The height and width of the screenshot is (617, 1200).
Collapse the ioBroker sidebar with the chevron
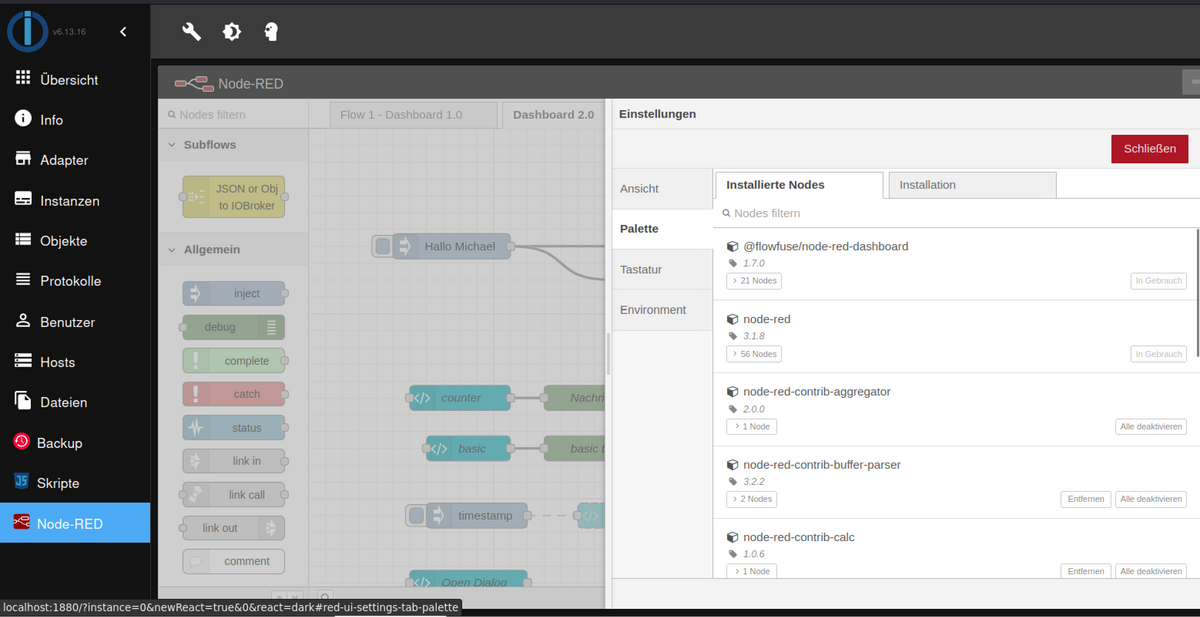(x=123, y=32)
